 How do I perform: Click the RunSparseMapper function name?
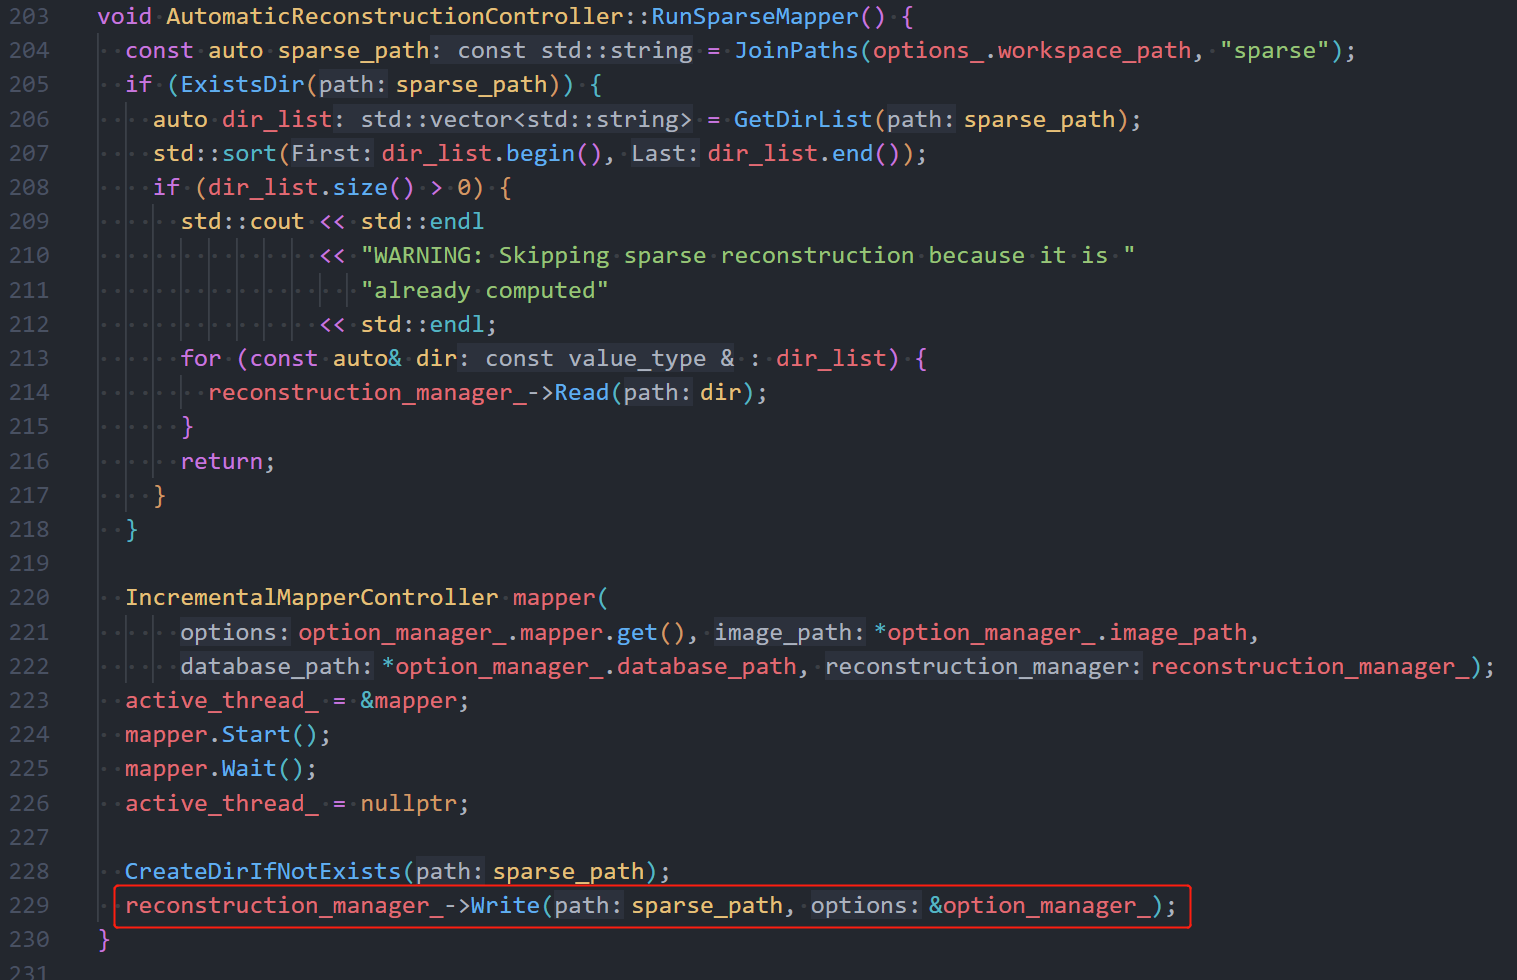pyautogui.click(x=755, y=16)
